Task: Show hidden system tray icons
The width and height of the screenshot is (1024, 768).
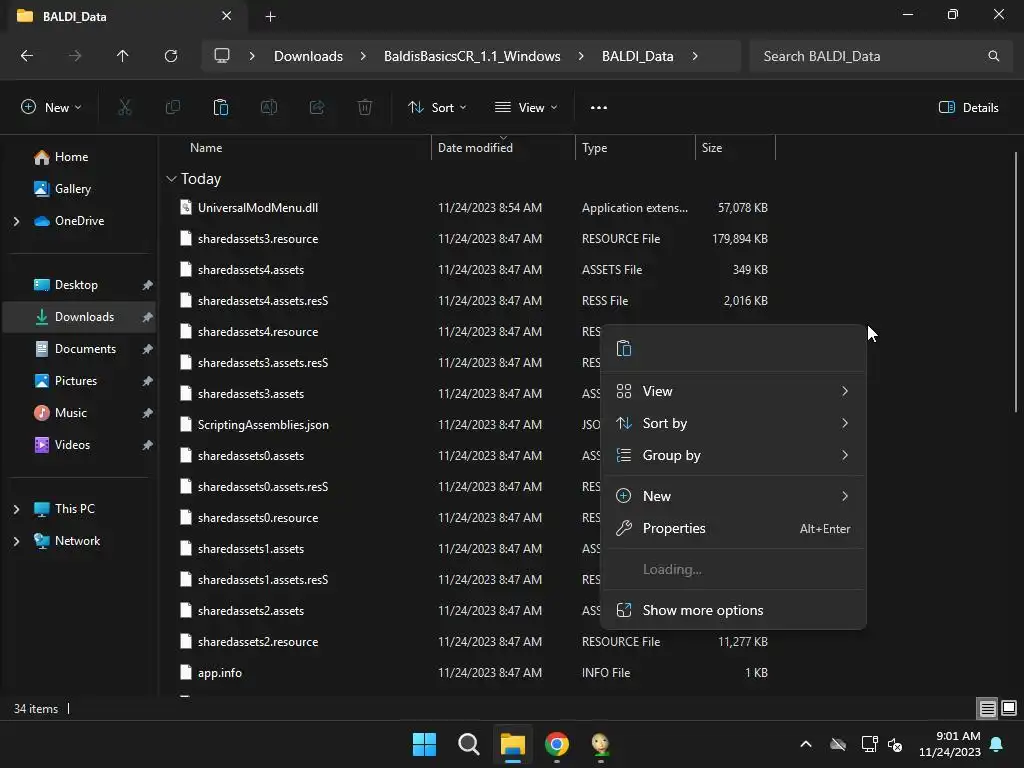Action: [x=806, y=744]
